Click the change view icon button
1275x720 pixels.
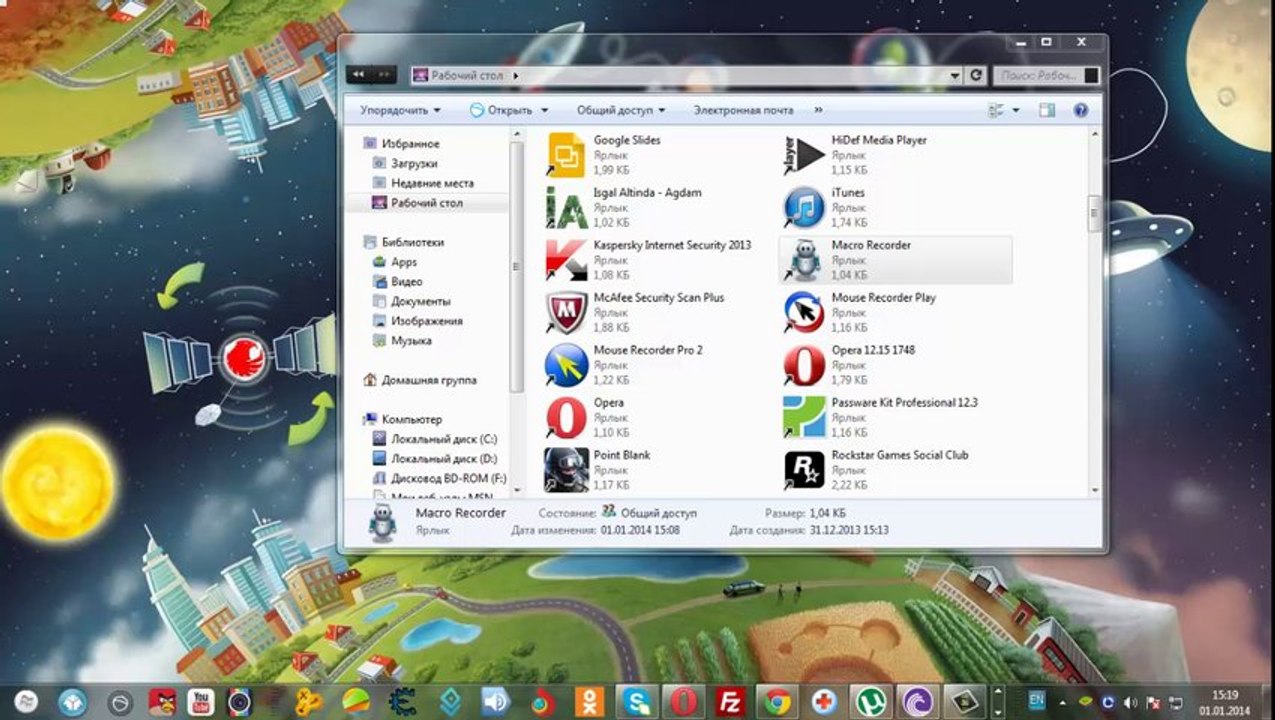pyautogui.click(x=996, y=110)
